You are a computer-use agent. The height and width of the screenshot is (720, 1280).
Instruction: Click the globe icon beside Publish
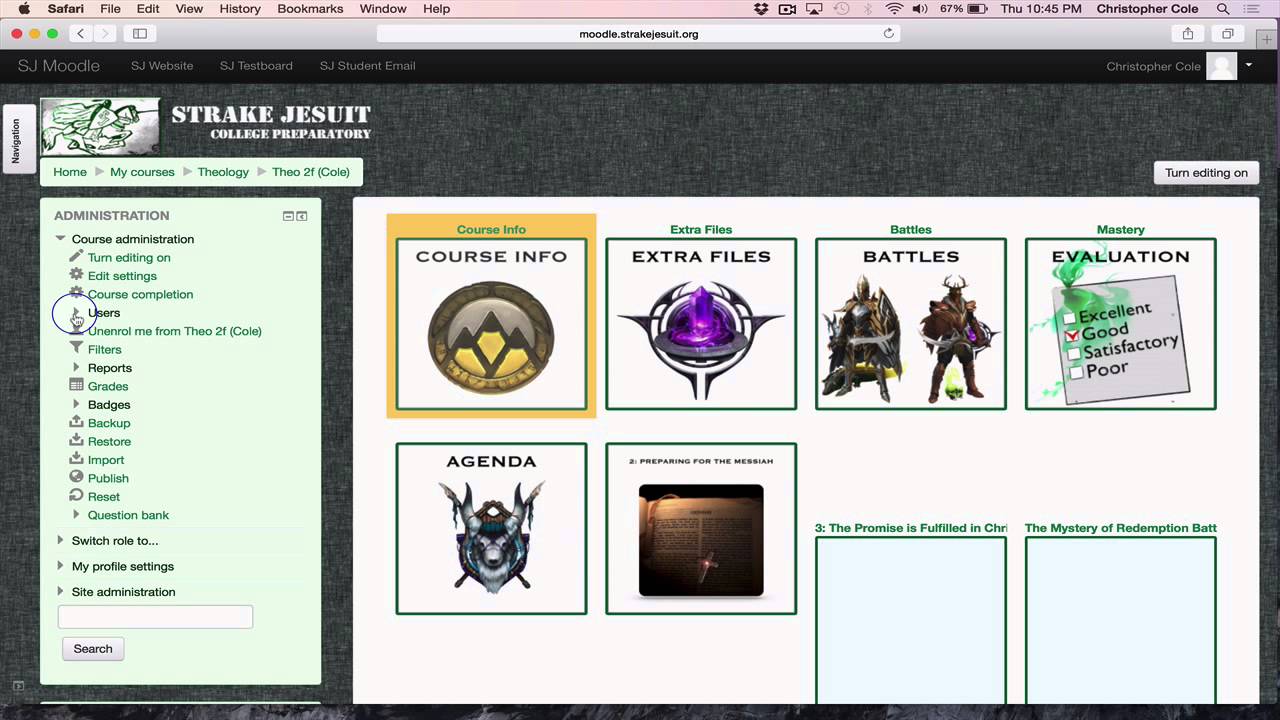[76, 477]
